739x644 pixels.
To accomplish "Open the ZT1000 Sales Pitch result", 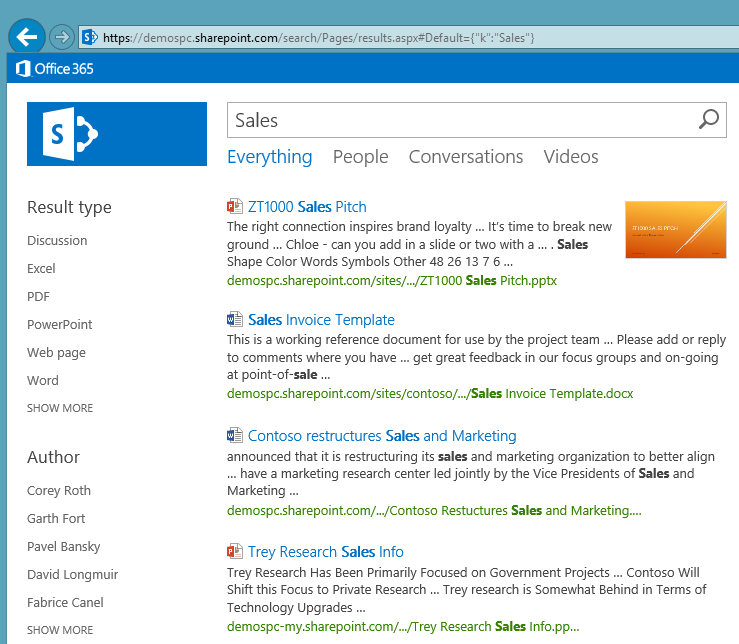I will coord(307,207).
